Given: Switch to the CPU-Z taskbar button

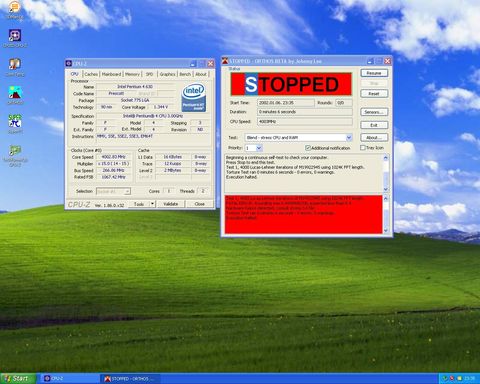Looking at the screenshot, I should tap(70, 378).
